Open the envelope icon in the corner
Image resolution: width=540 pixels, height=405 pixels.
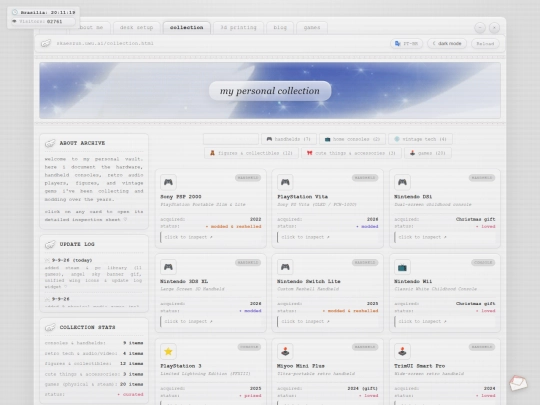coord(518,383)
